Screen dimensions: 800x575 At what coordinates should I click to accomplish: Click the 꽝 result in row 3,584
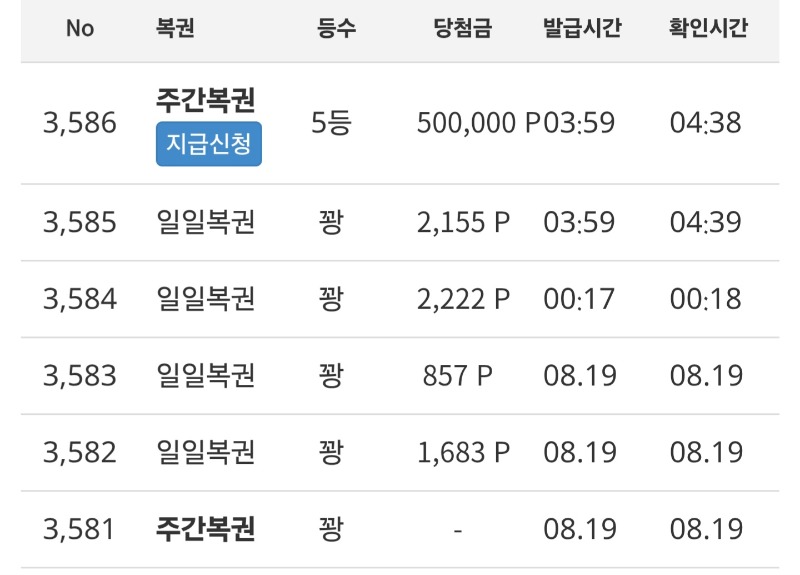(x=331, y=299)
